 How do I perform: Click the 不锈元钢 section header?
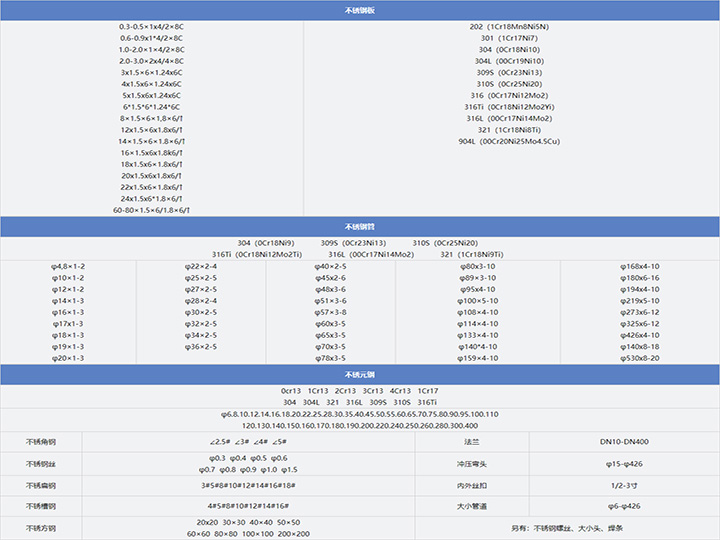pos(359,374)
